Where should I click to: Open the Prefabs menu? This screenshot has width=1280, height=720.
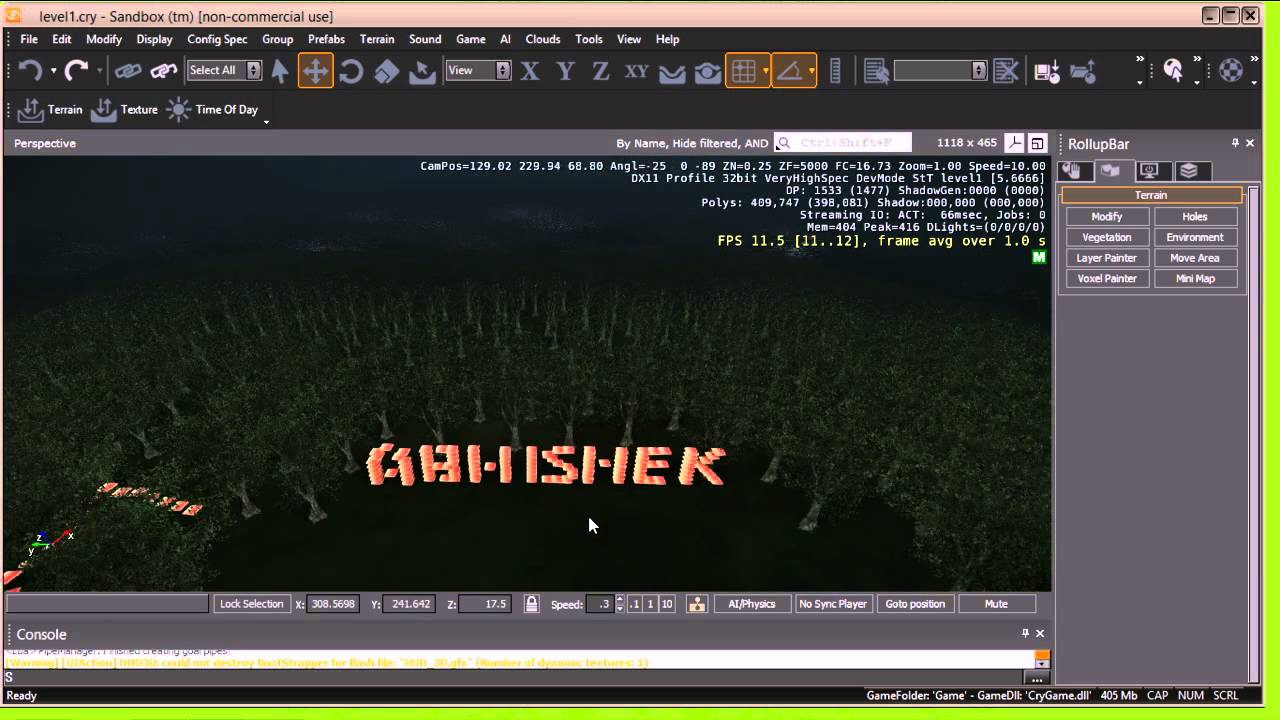click(326, 39)
